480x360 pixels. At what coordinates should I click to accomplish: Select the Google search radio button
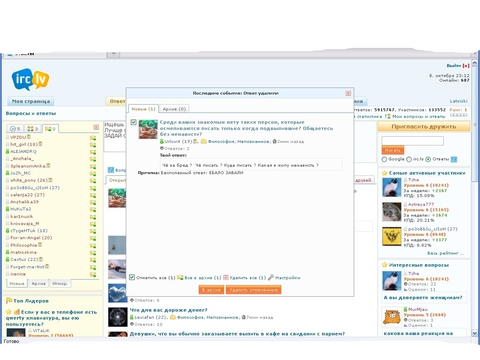[x=384, y=159]
